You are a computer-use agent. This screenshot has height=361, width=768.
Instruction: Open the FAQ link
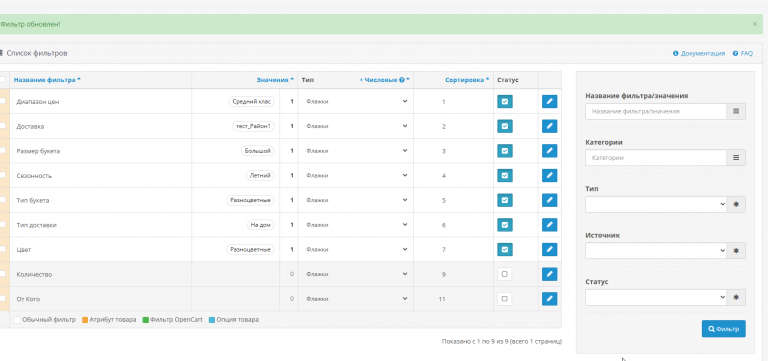coord(743,53)
